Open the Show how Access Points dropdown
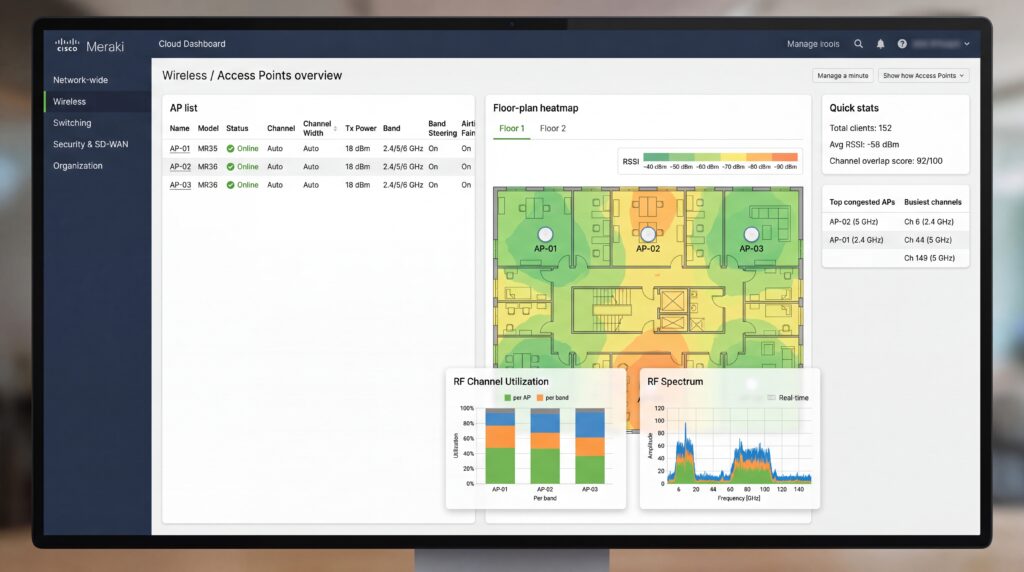The height and width of the screenshot is (572, 1024). point(923,76)
